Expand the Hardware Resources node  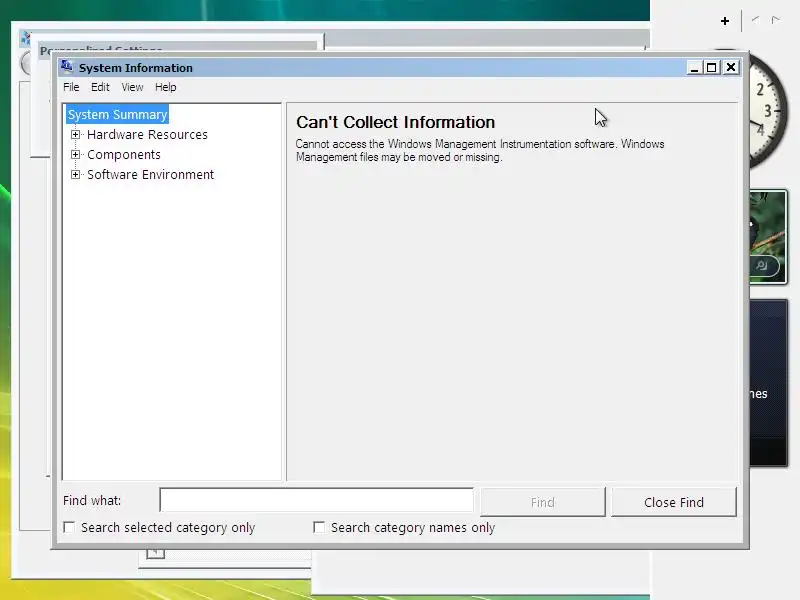tap(76, 135)
